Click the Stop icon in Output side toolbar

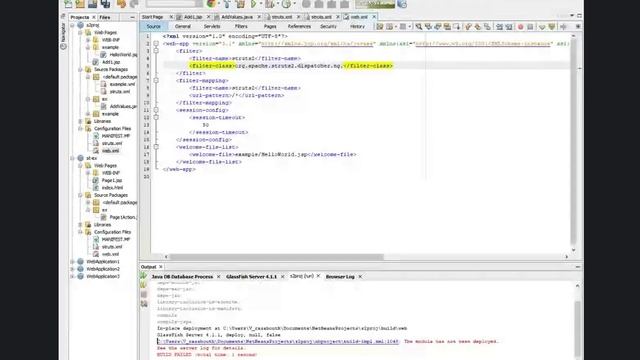point(144,294)
